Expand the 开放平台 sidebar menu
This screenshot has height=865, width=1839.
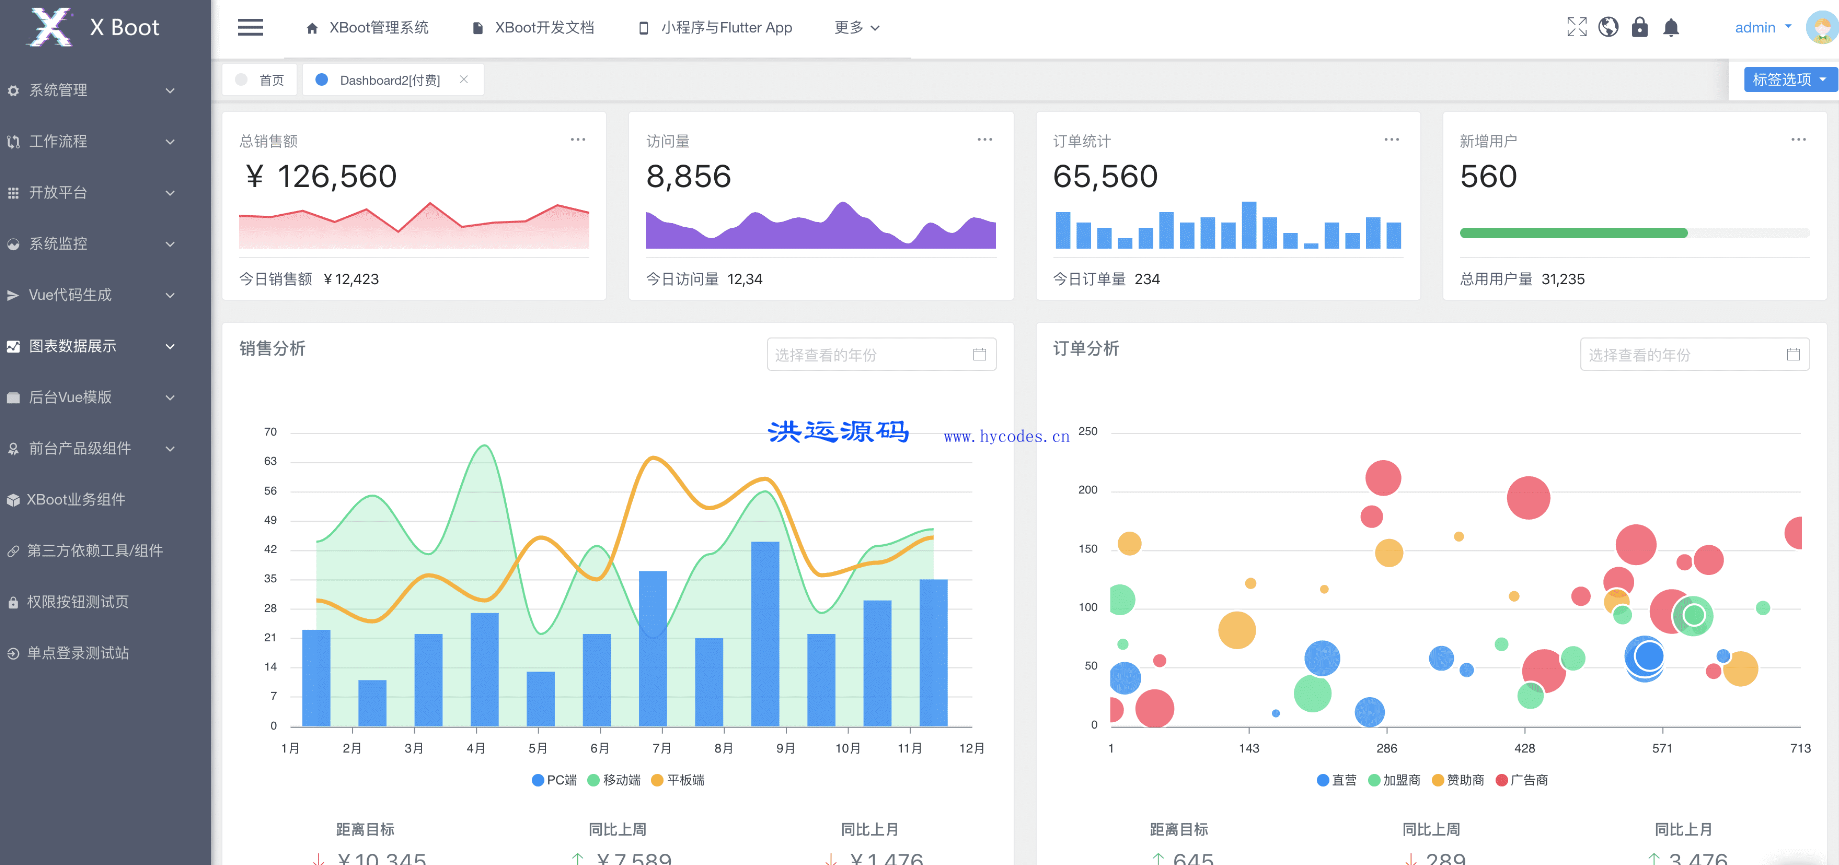click(x=105, y=192)
